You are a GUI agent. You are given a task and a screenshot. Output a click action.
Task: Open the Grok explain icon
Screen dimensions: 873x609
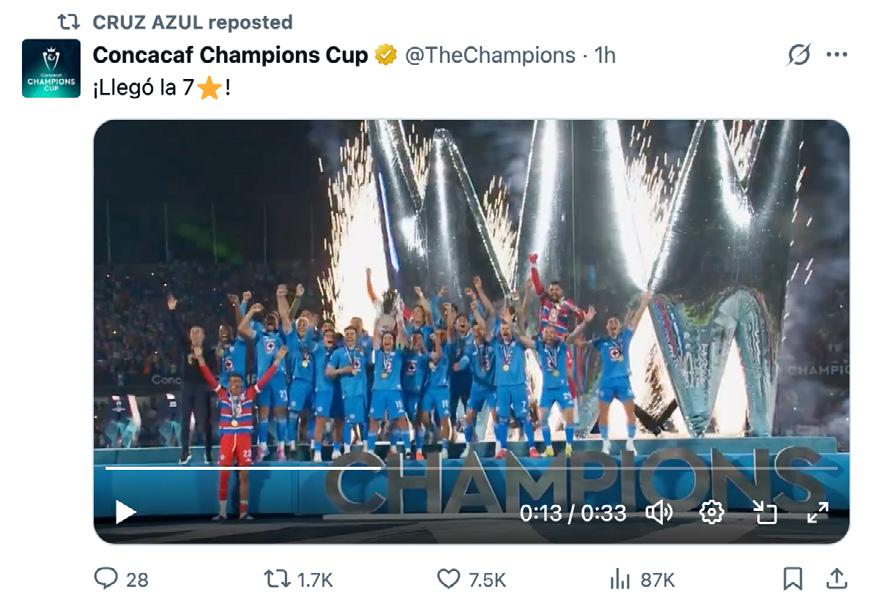[798, 55]
